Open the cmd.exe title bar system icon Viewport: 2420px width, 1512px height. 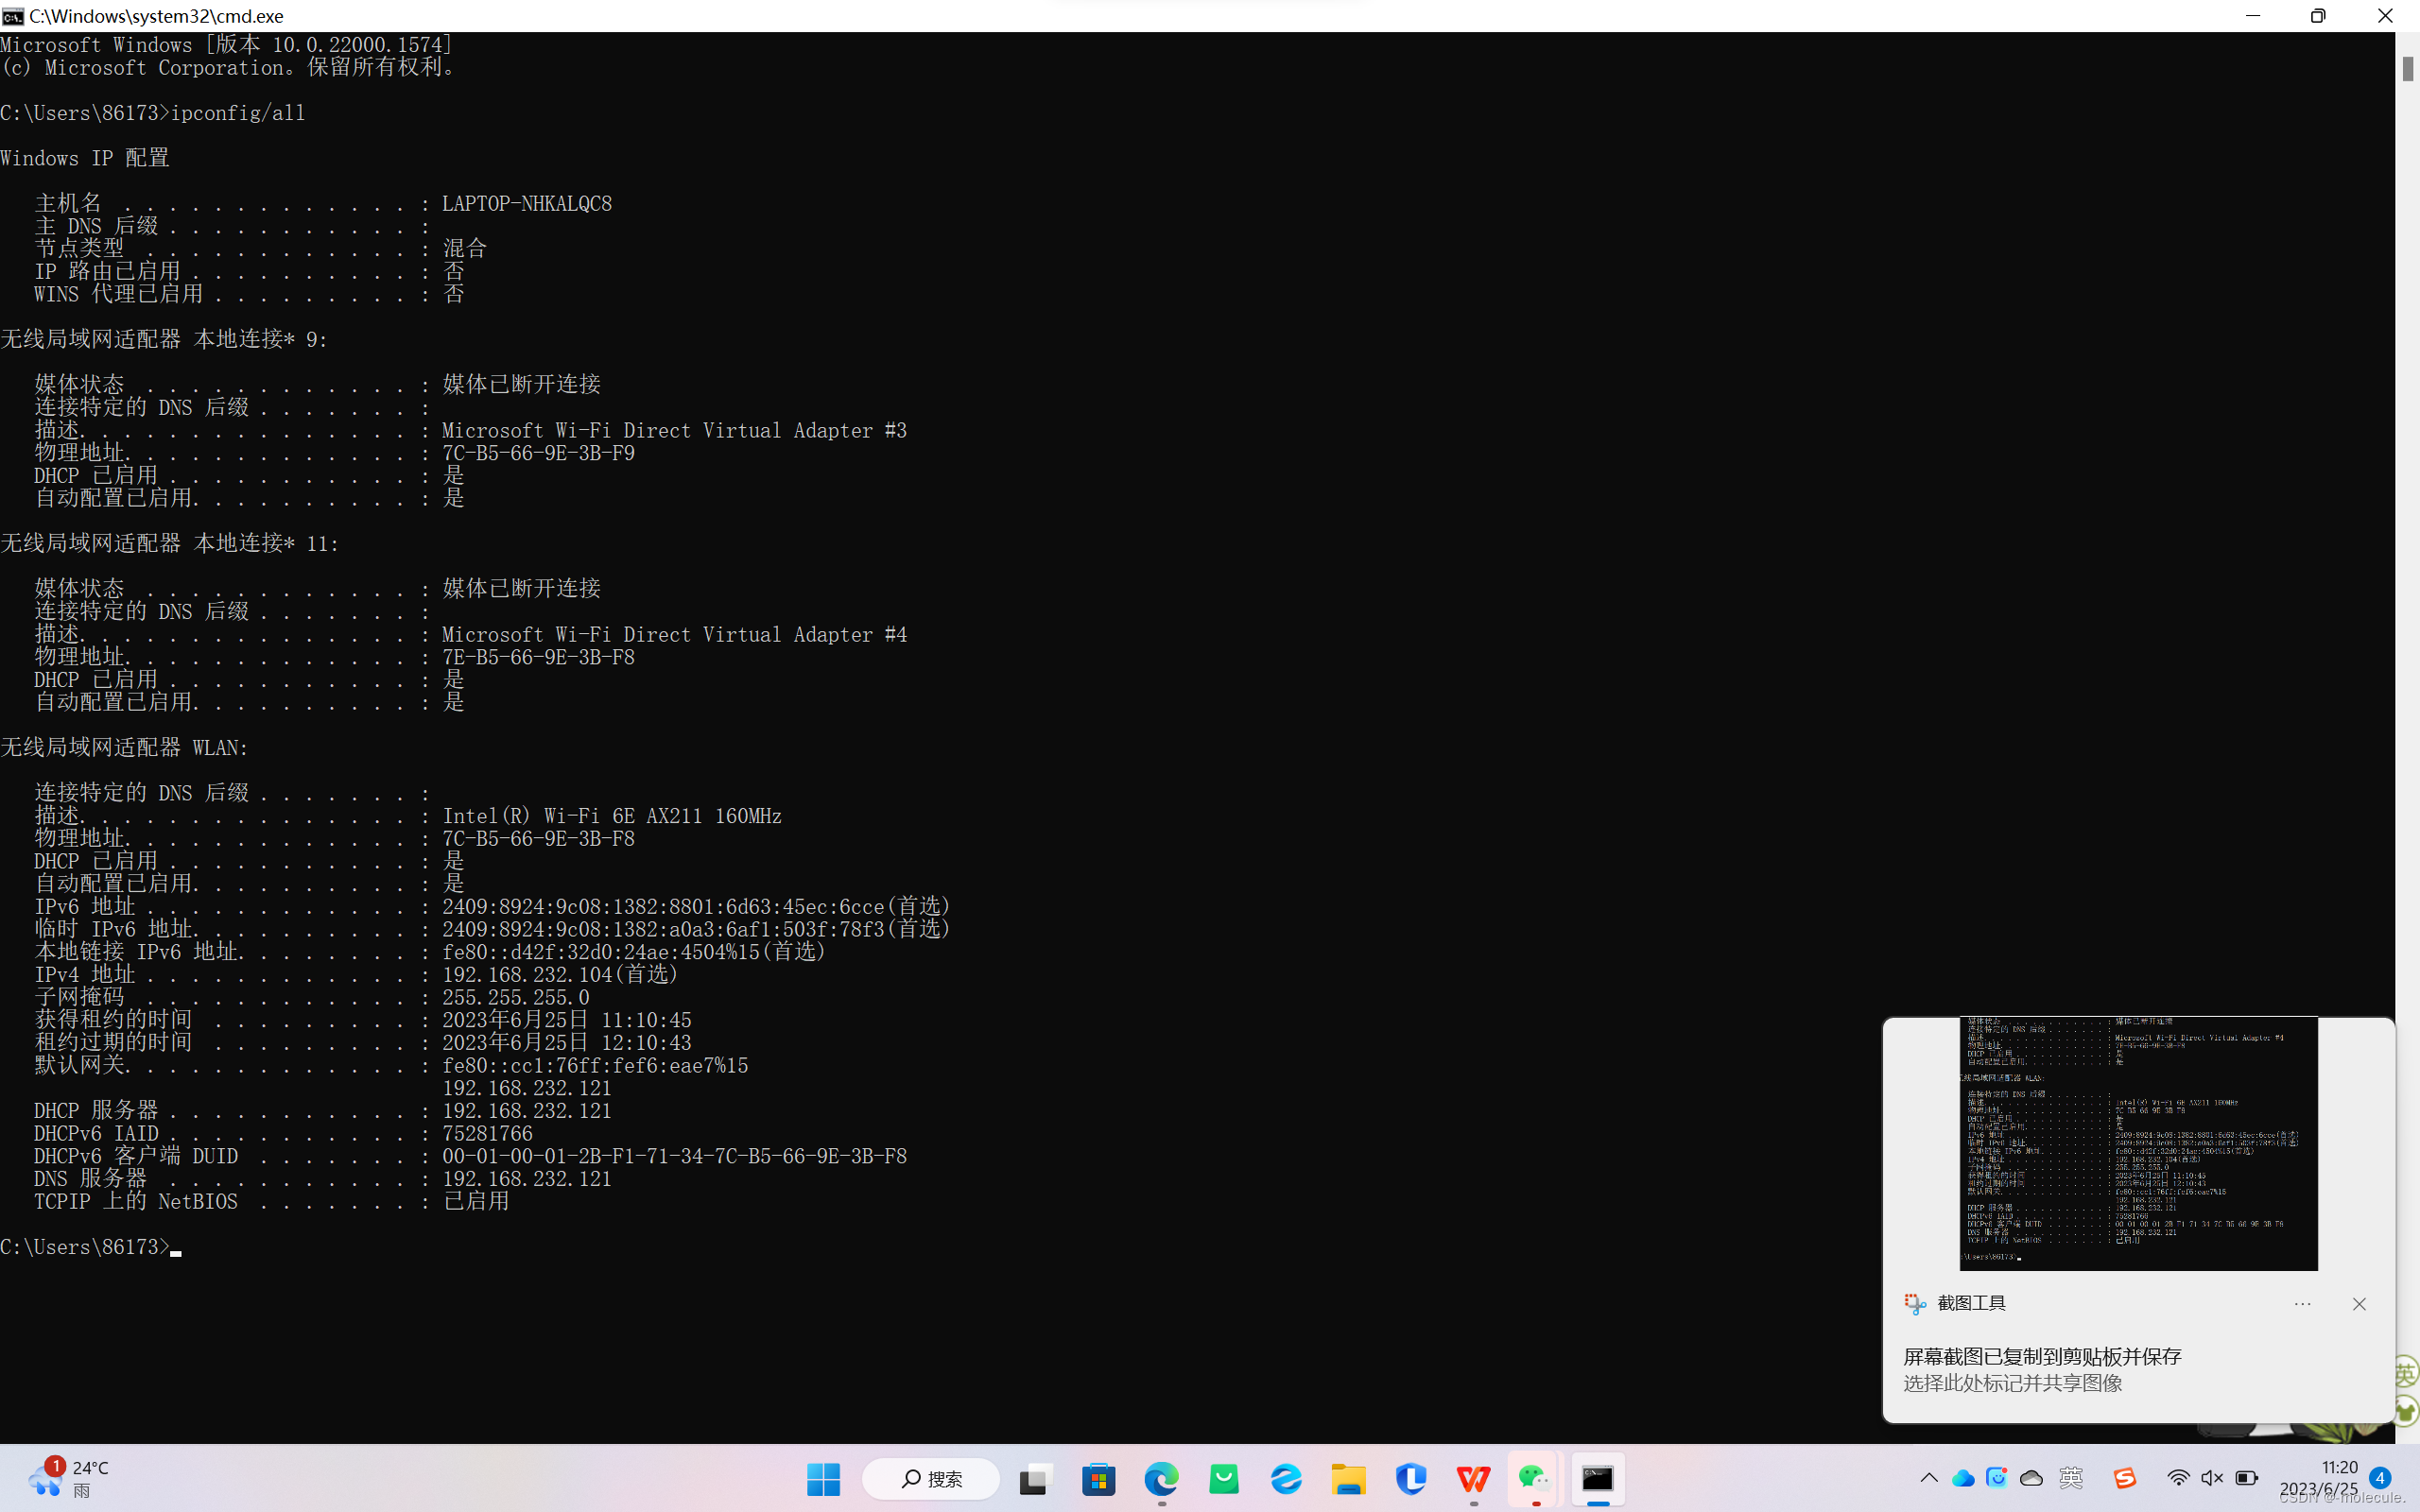tap(13, 16)
